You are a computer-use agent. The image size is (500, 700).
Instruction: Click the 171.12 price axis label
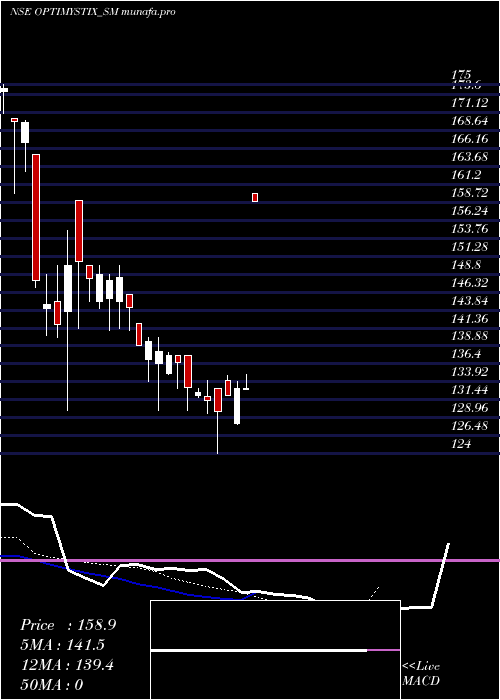470,103
